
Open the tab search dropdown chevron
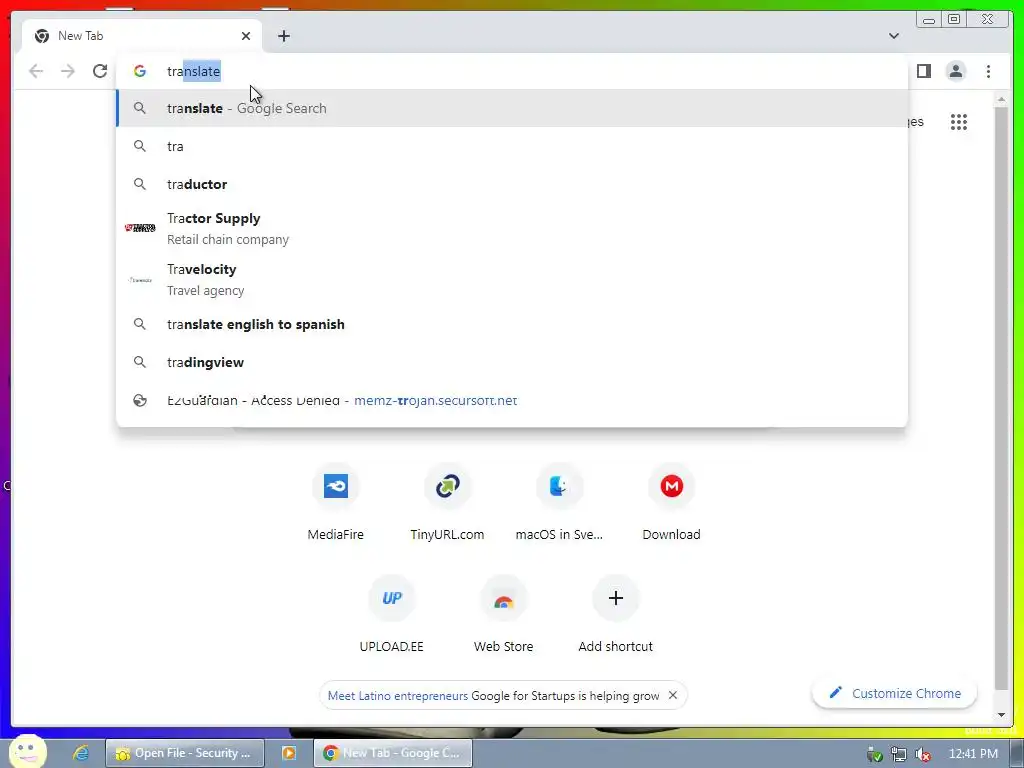[x=894, y=36]
